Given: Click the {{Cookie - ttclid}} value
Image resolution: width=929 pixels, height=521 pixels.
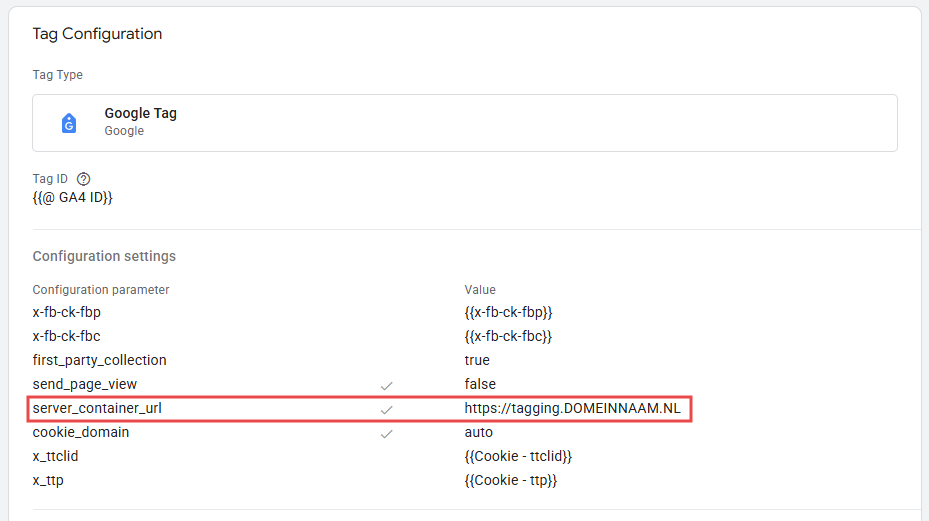Looking at the screenshot, I should pos(518,456).
